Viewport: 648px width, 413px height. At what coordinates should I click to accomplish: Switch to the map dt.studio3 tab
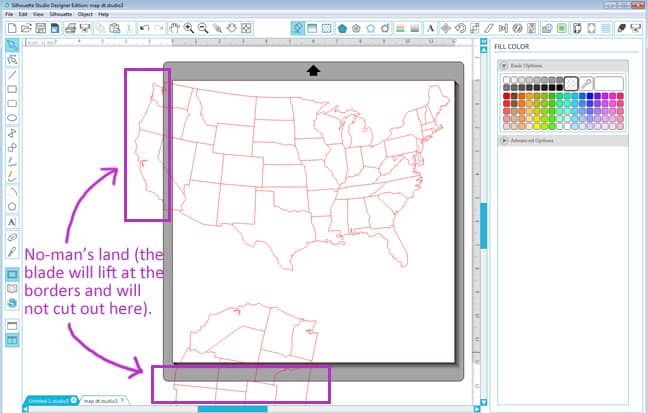101,401
